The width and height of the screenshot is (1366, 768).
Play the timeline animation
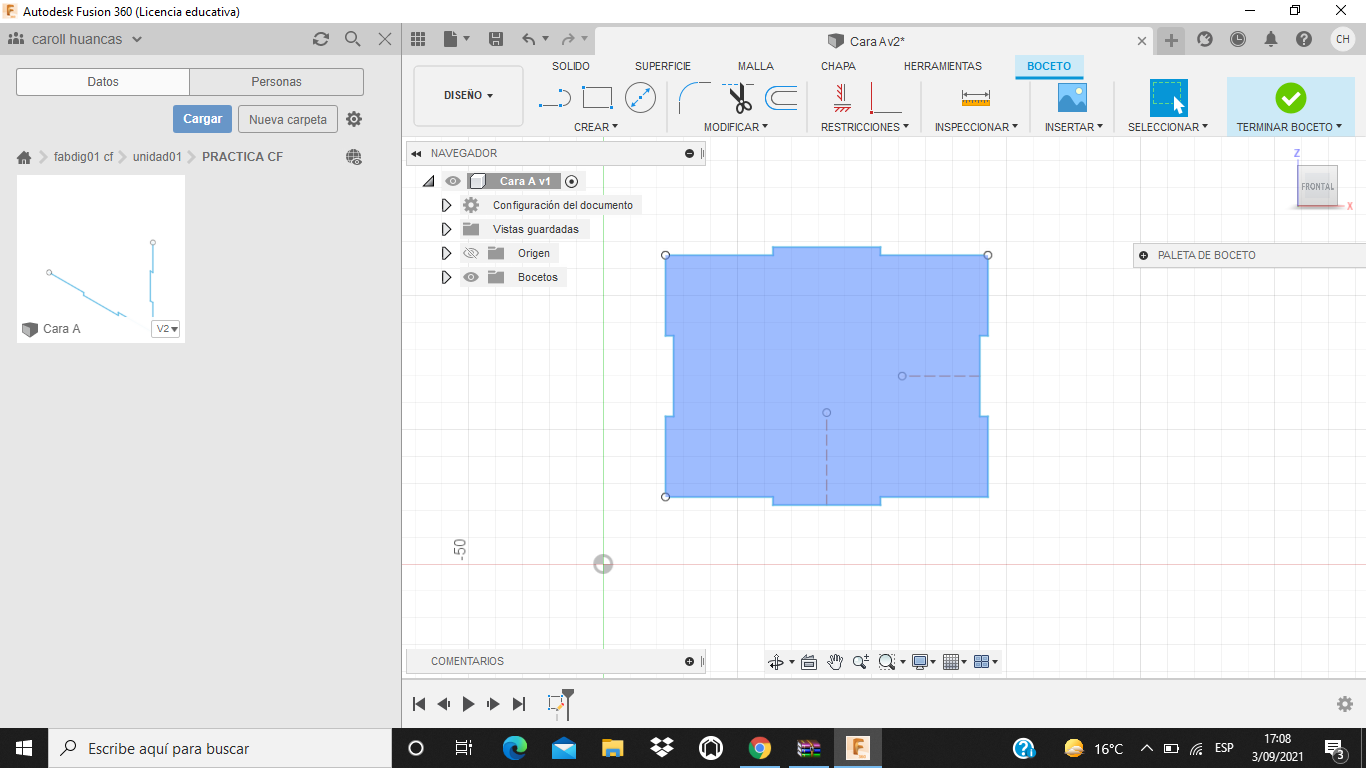pyautogui.click(x=468, y=704)
